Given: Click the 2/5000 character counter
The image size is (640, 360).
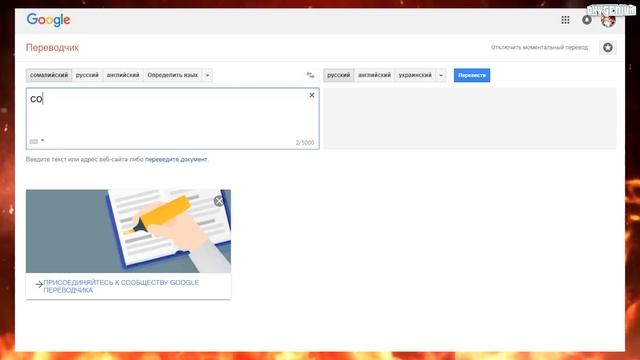Looking at the screenshot, I should coord(305,142).
